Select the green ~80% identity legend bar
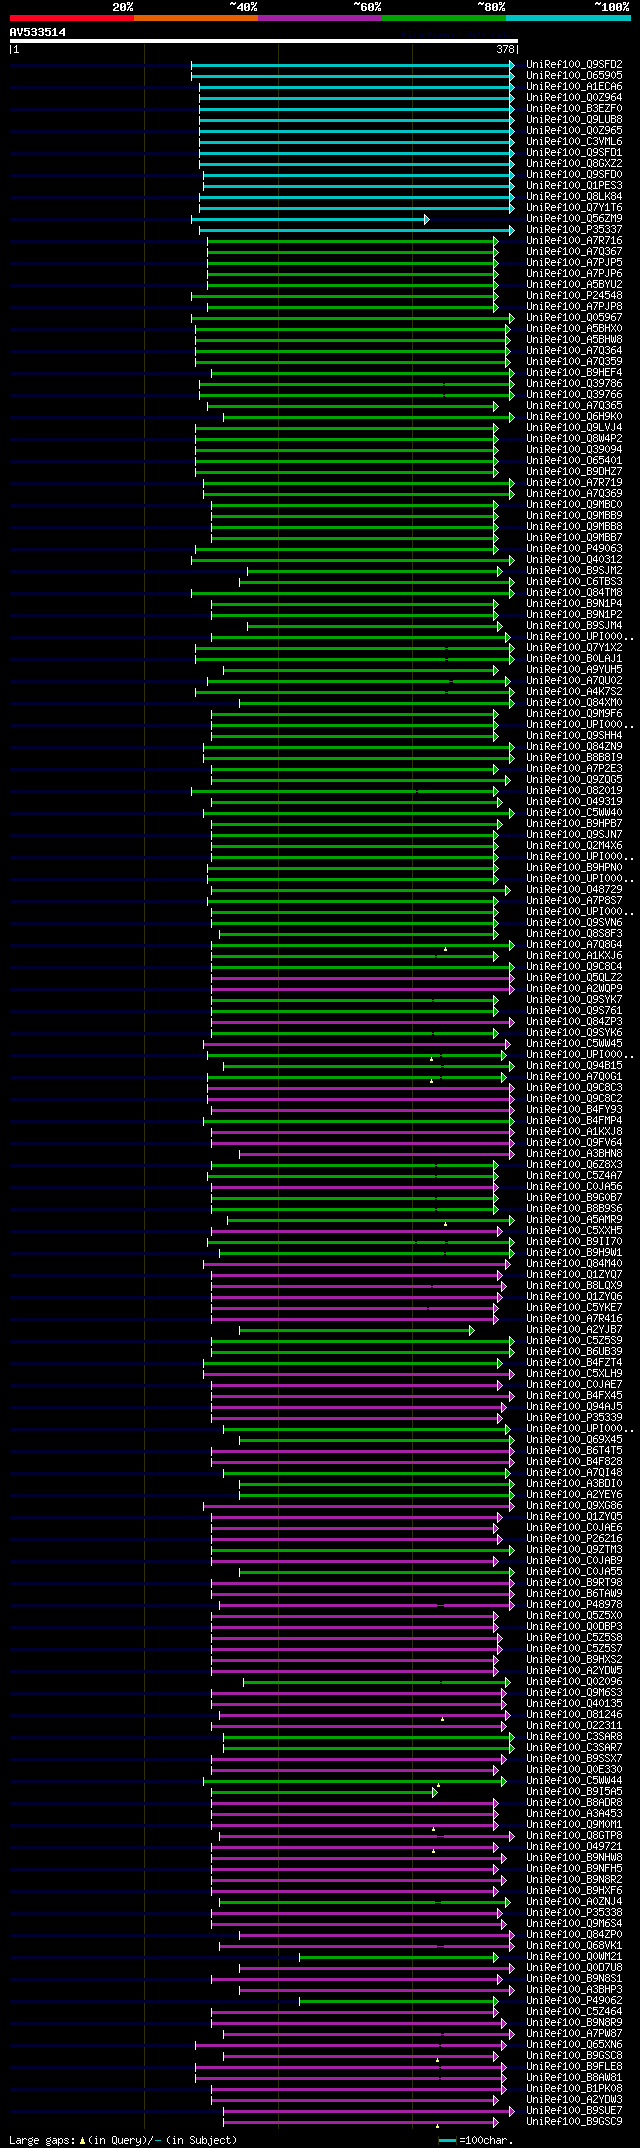This screenshot has width=640, height=2148. [x=444, y=18]
